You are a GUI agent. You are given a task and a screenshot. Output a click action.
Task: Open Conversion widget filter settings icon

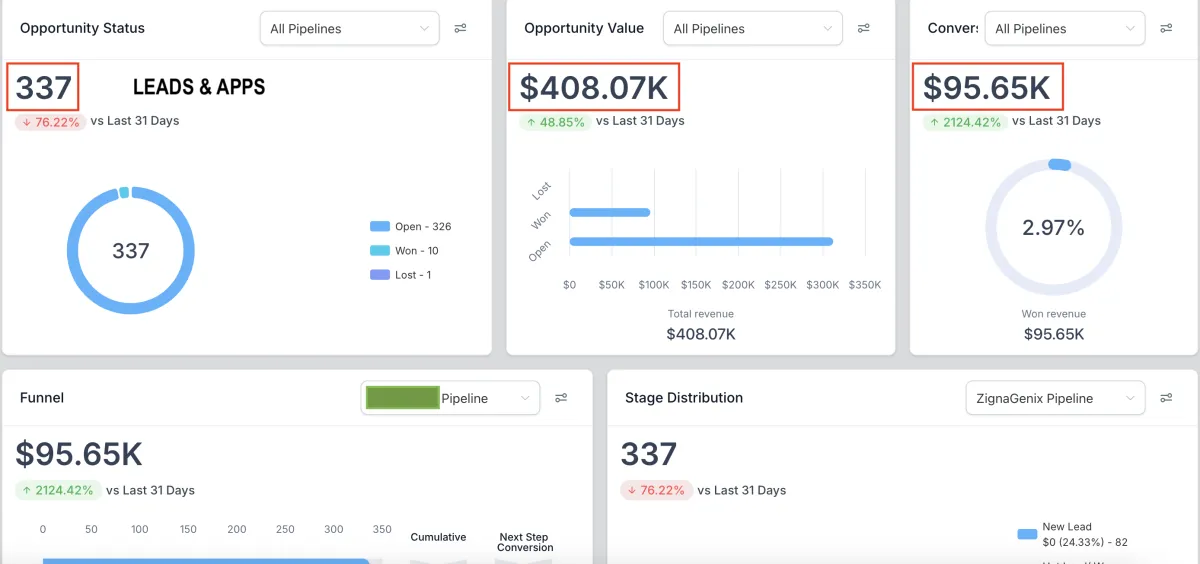[x=1166, y=28]
